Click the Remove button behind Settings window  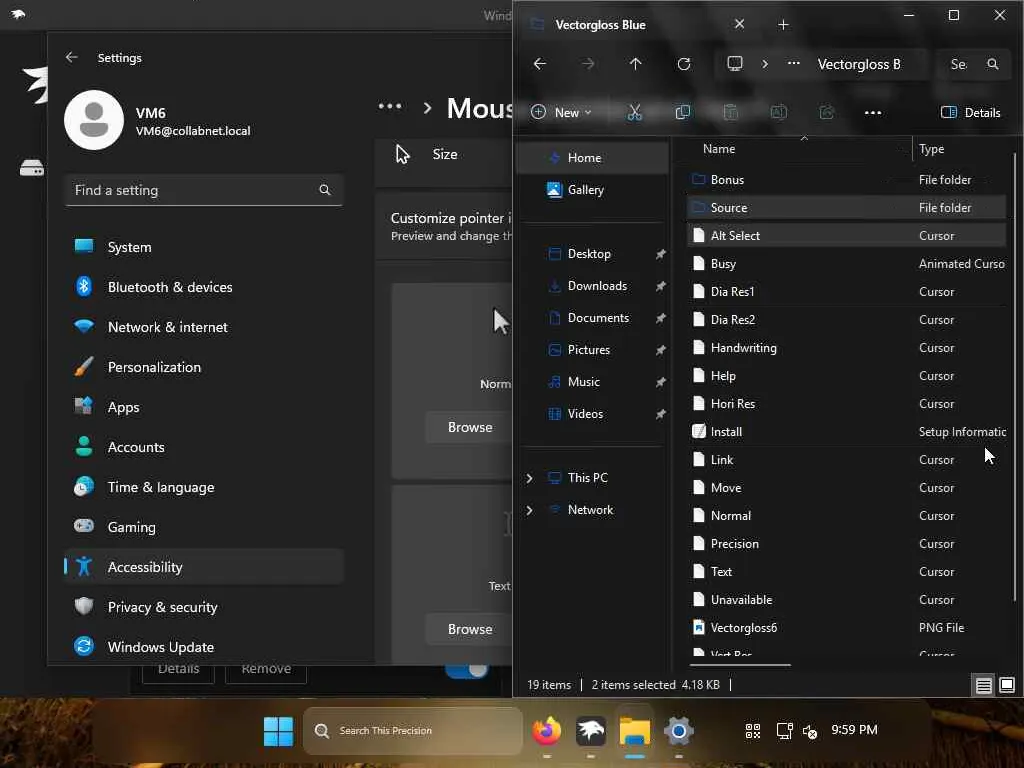click(x=266, y=673)
